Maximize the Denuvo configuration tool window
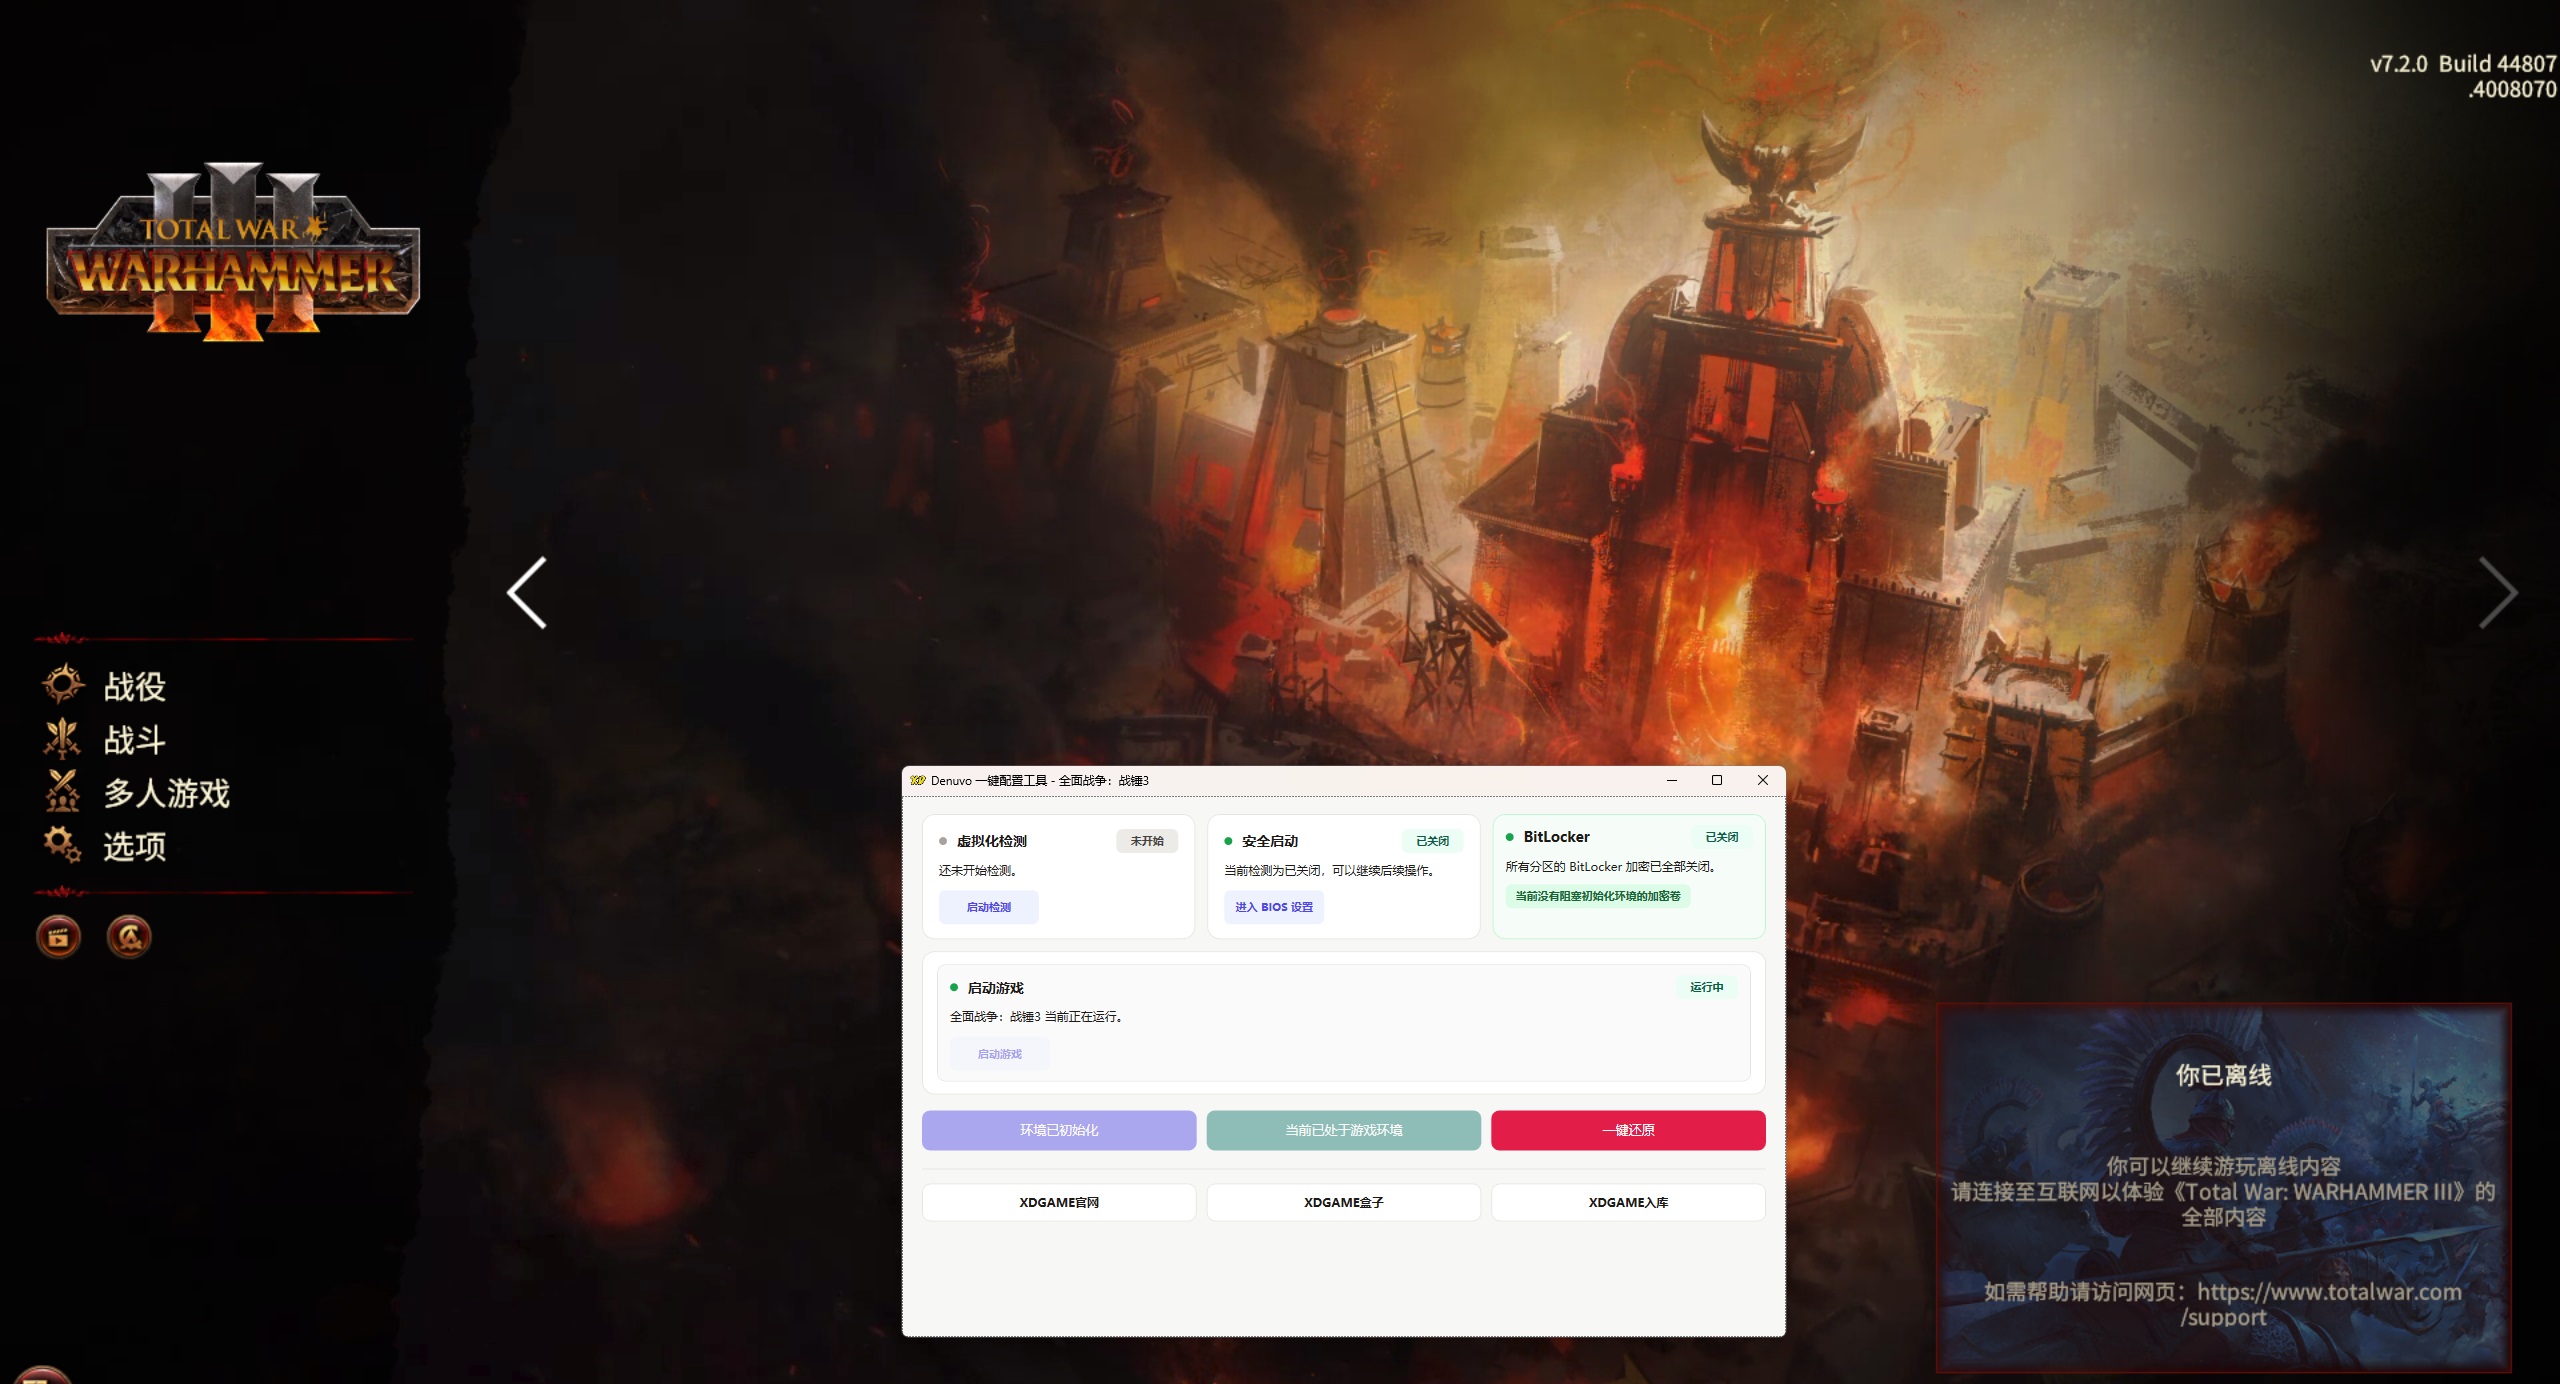Screen dimensions: 2560x1384 pos(1717,780)
